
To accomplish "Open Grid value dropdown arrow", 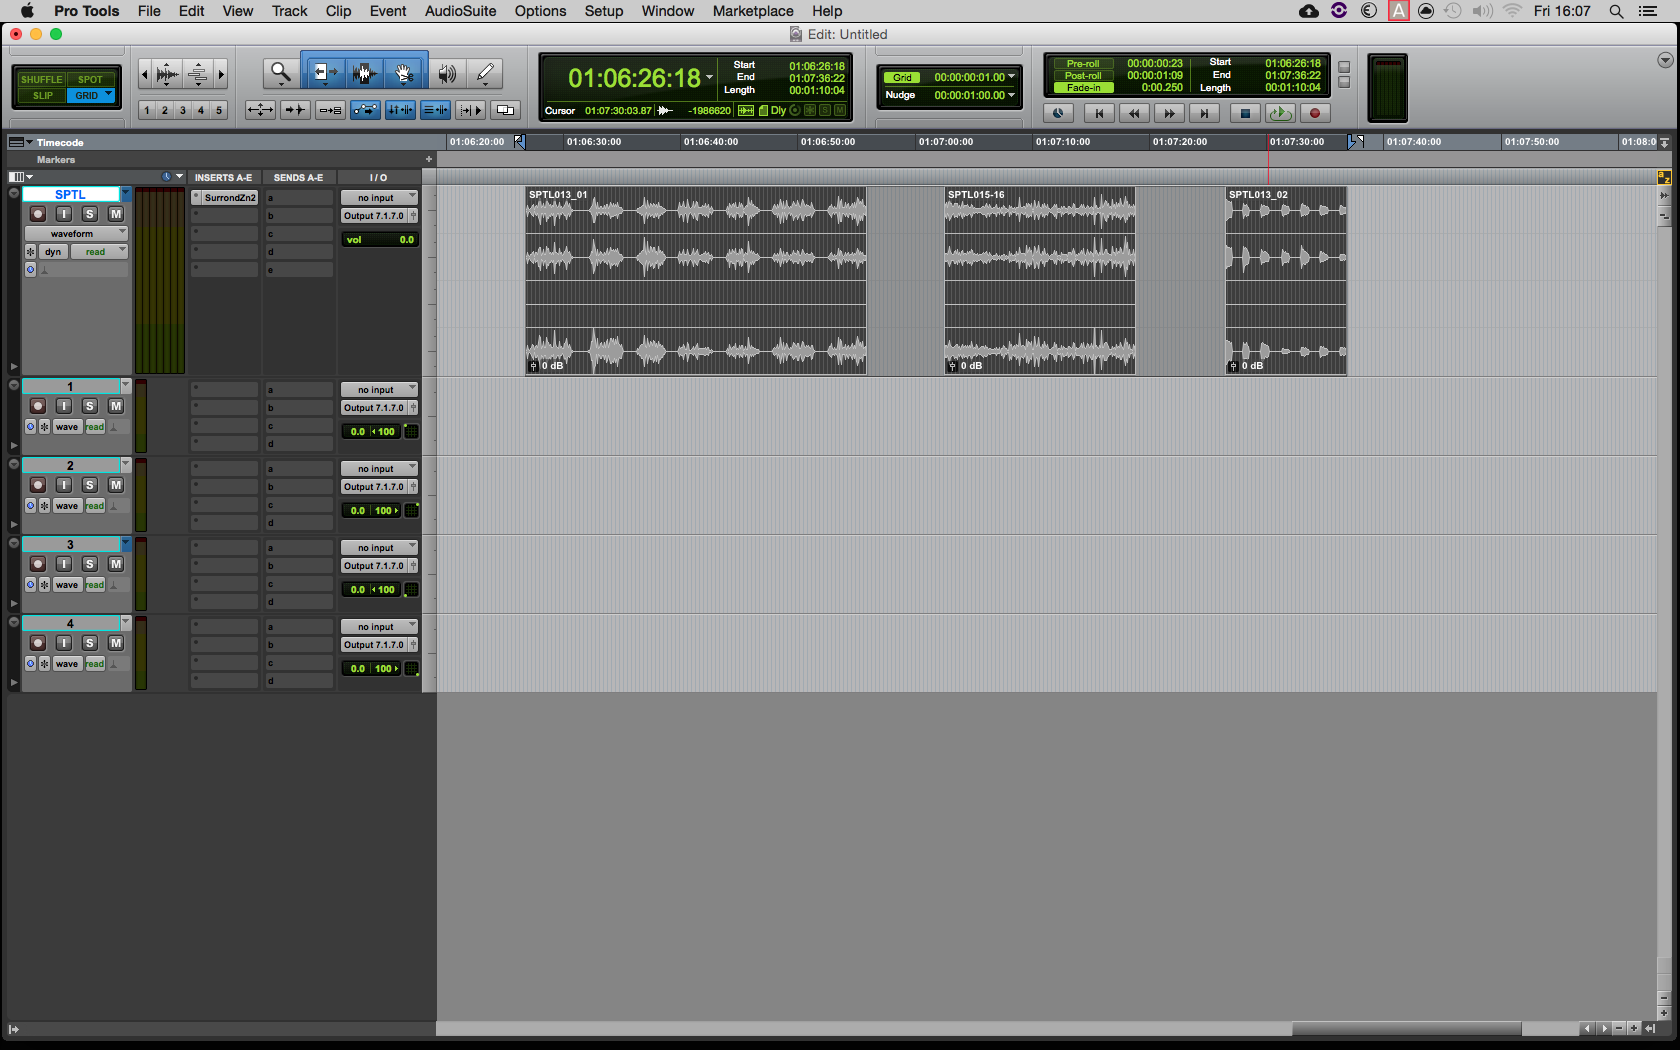I will [1012, 77].
